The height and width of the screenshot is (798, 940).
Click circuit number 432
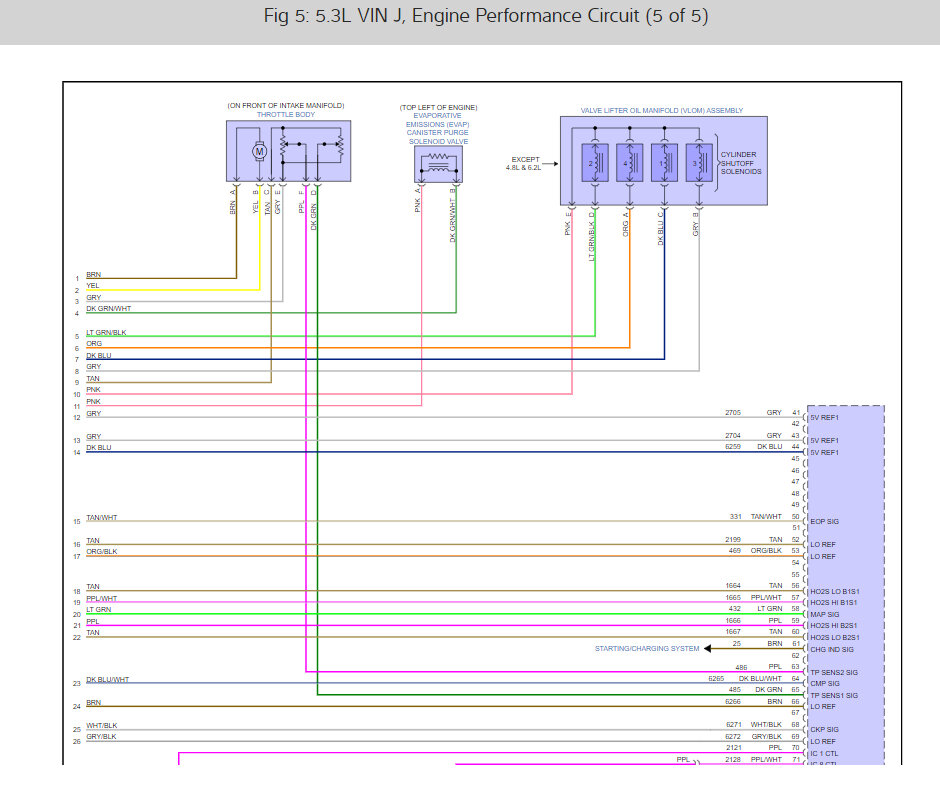coord(734,609)
